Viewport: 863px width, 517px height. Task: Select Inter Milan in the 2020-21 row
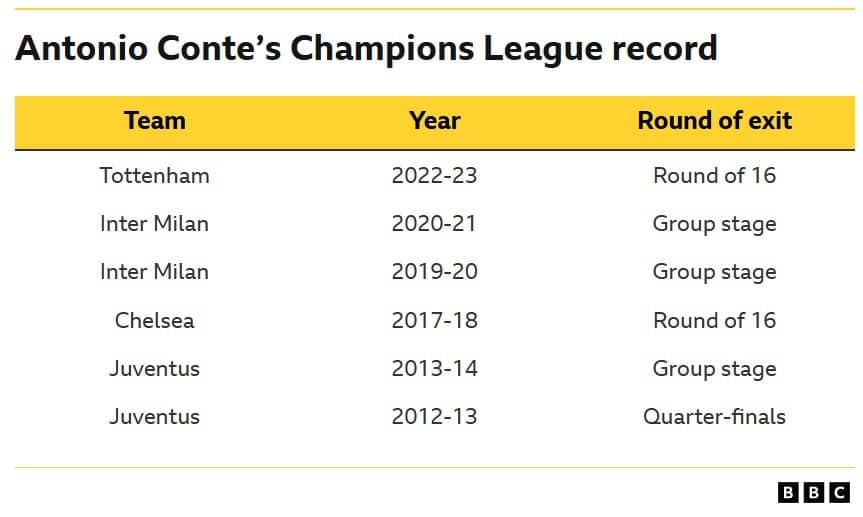154,224
